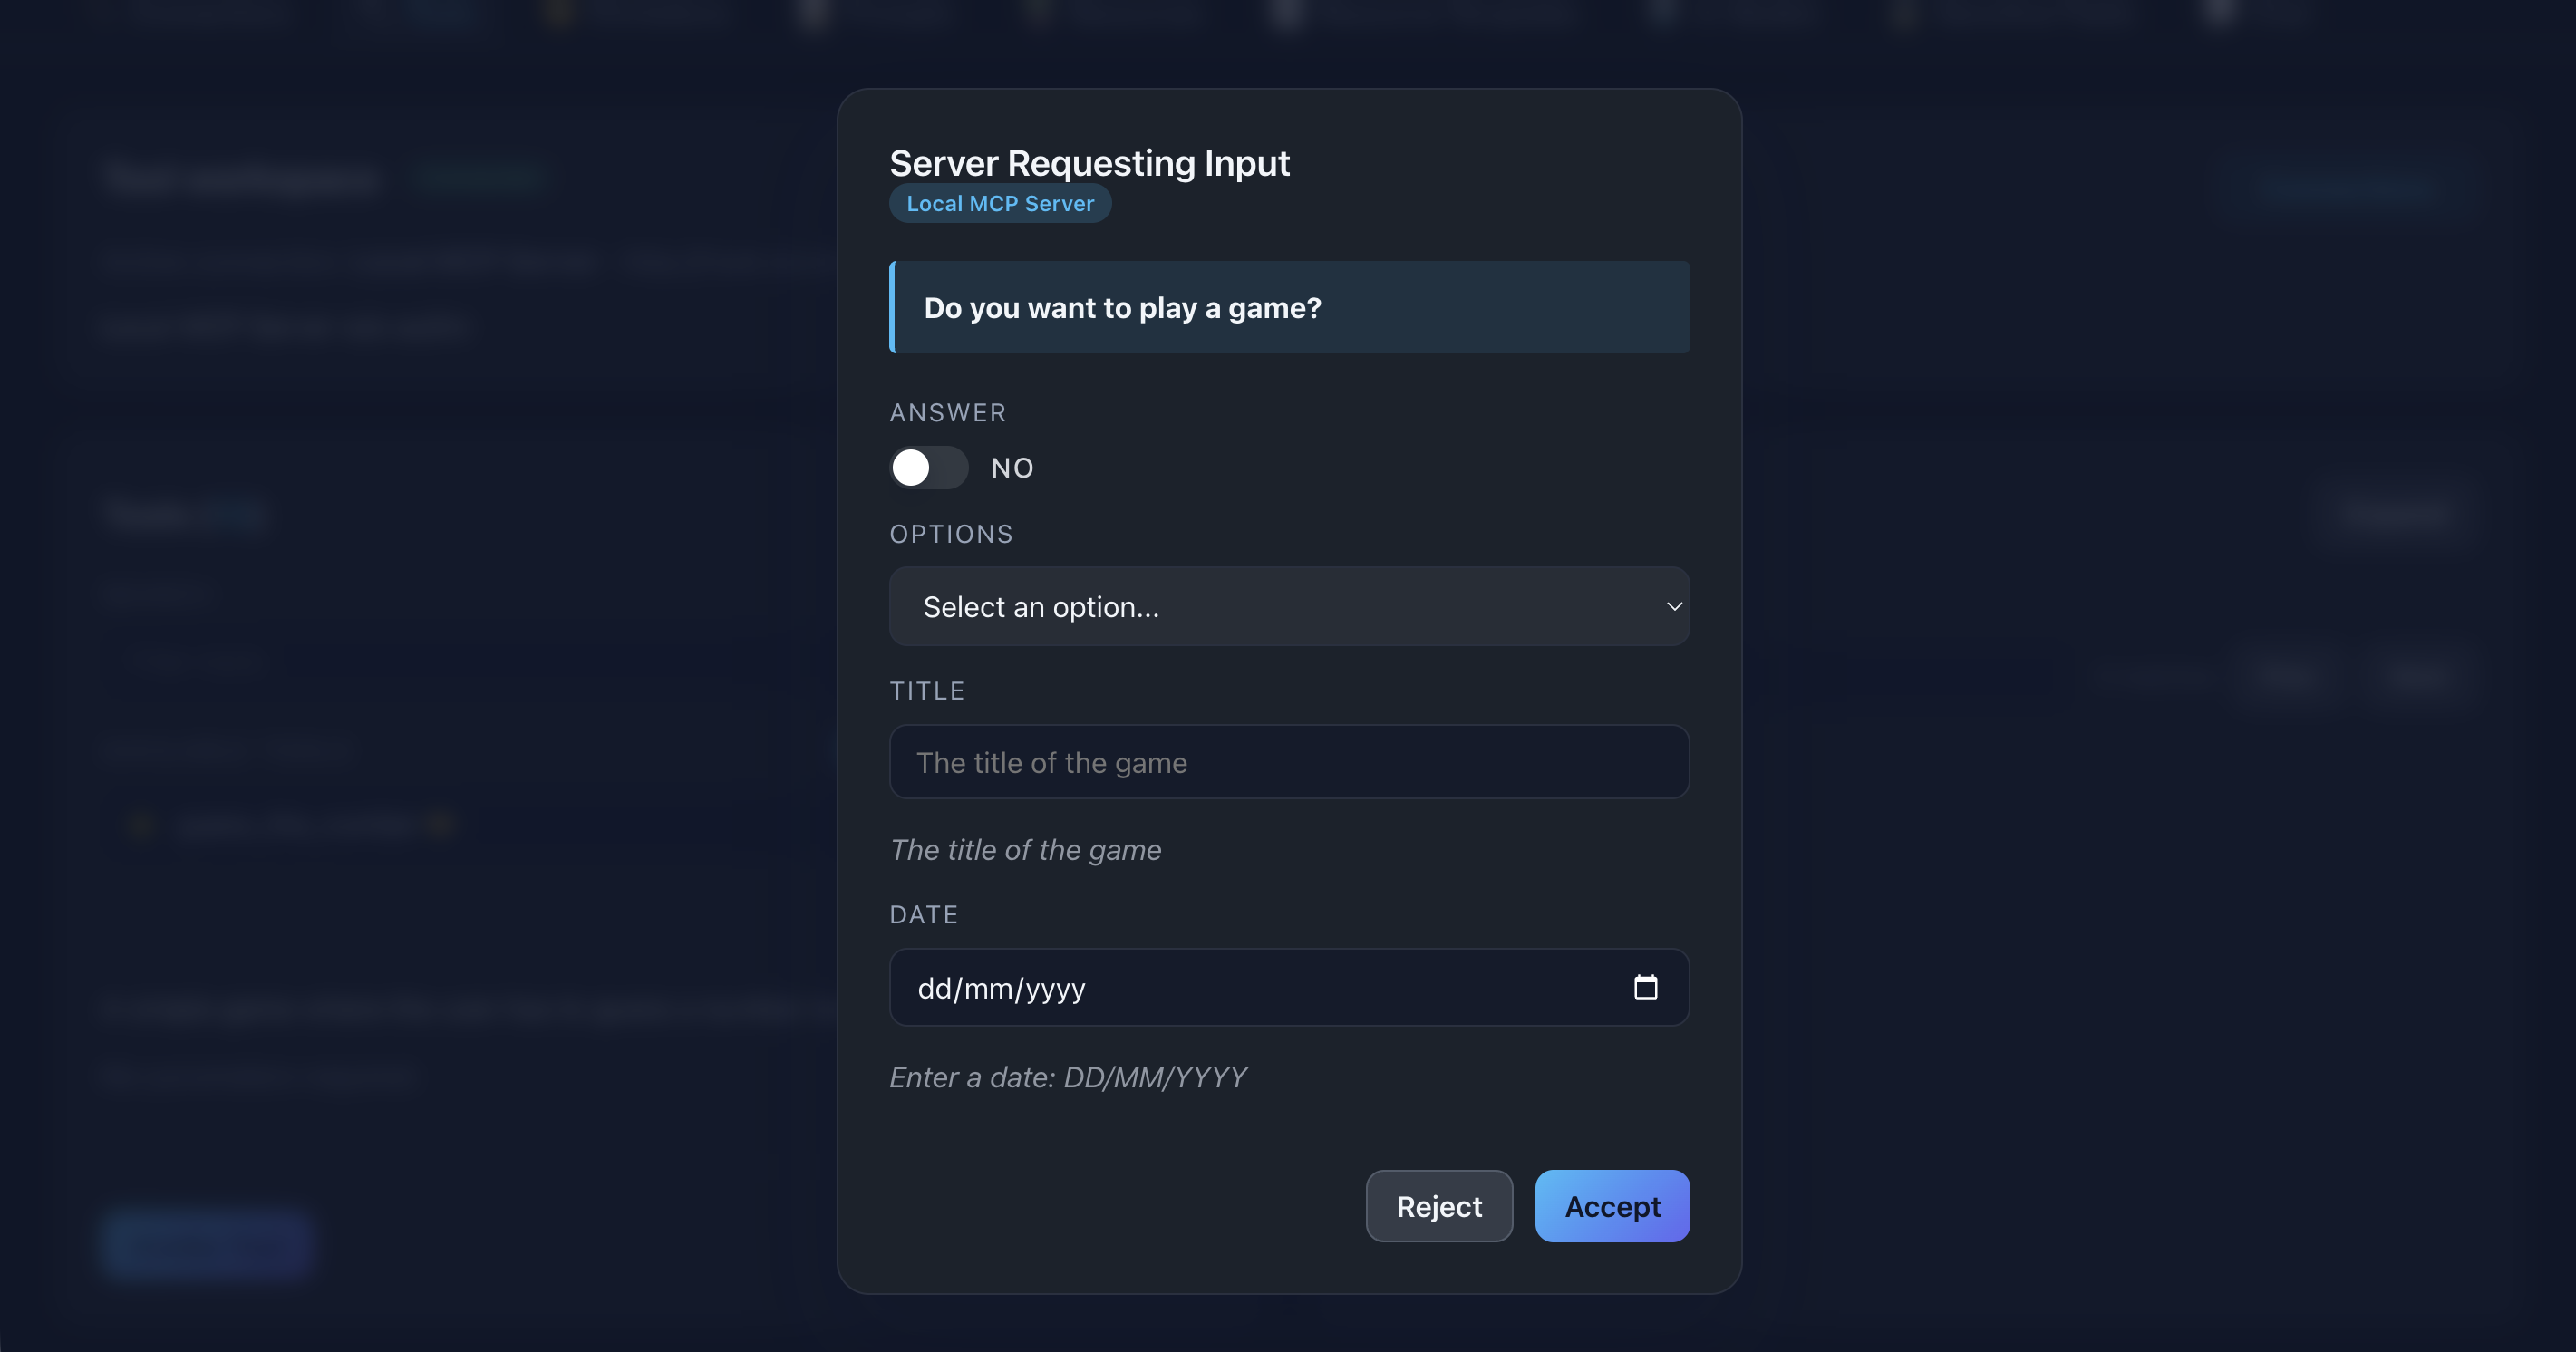Click the chevron arrow of the Options dropdown
The width and height of the screenshot is (2576, 1352).
(x=1674, y=607)
